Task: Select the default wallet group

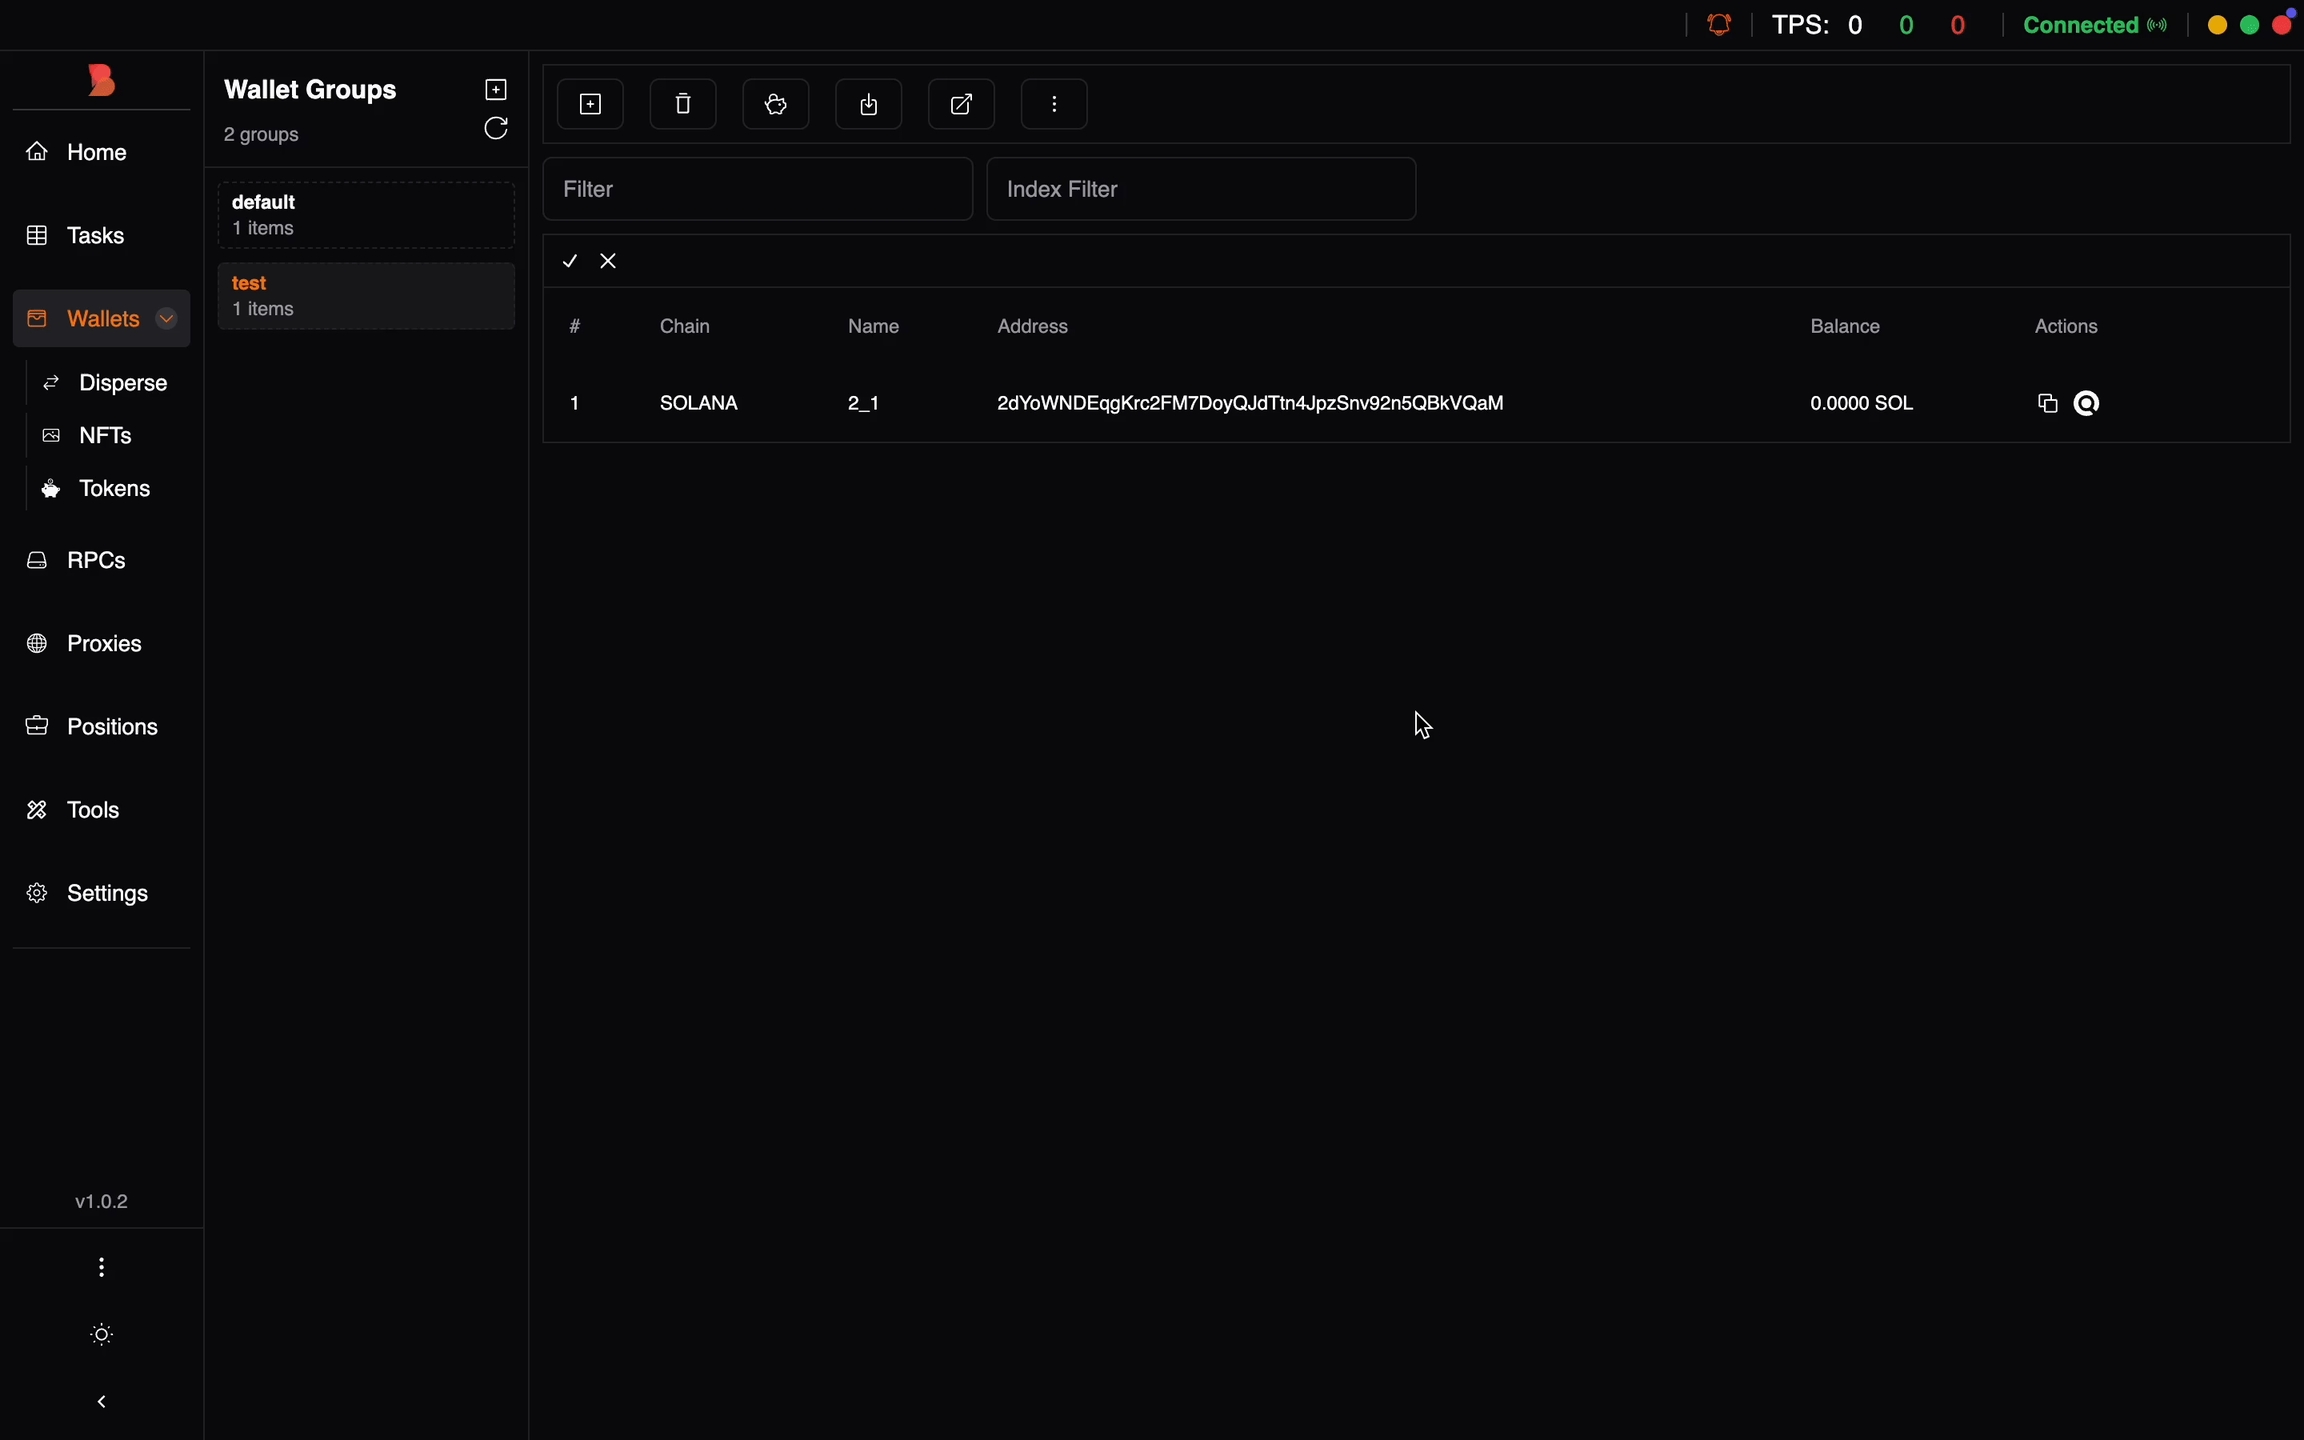Action: click(366, 215)
